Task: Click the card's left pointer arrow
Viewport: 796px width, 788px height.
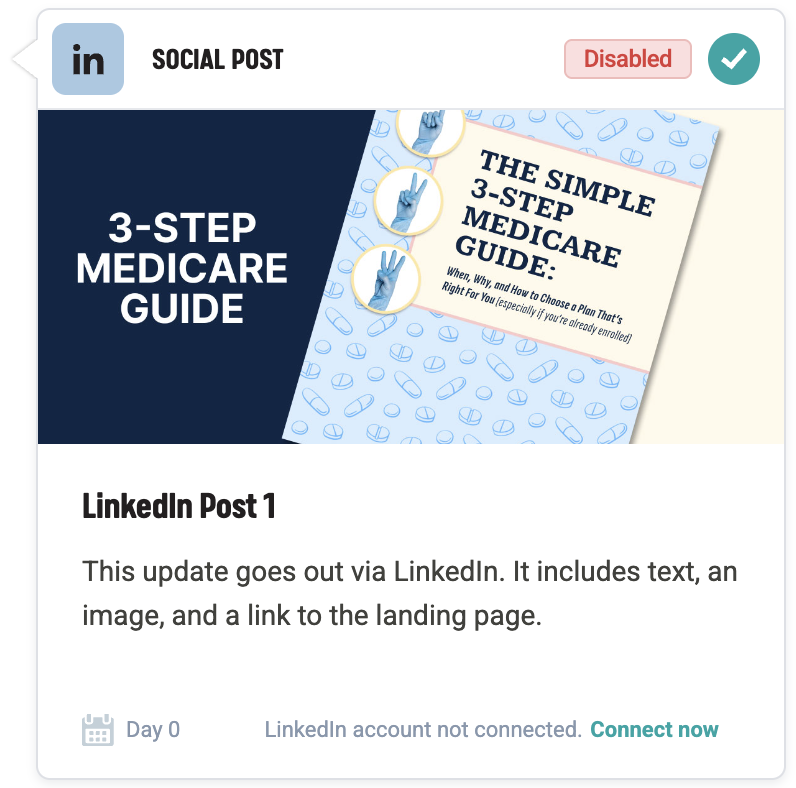Action: (24, 60)
